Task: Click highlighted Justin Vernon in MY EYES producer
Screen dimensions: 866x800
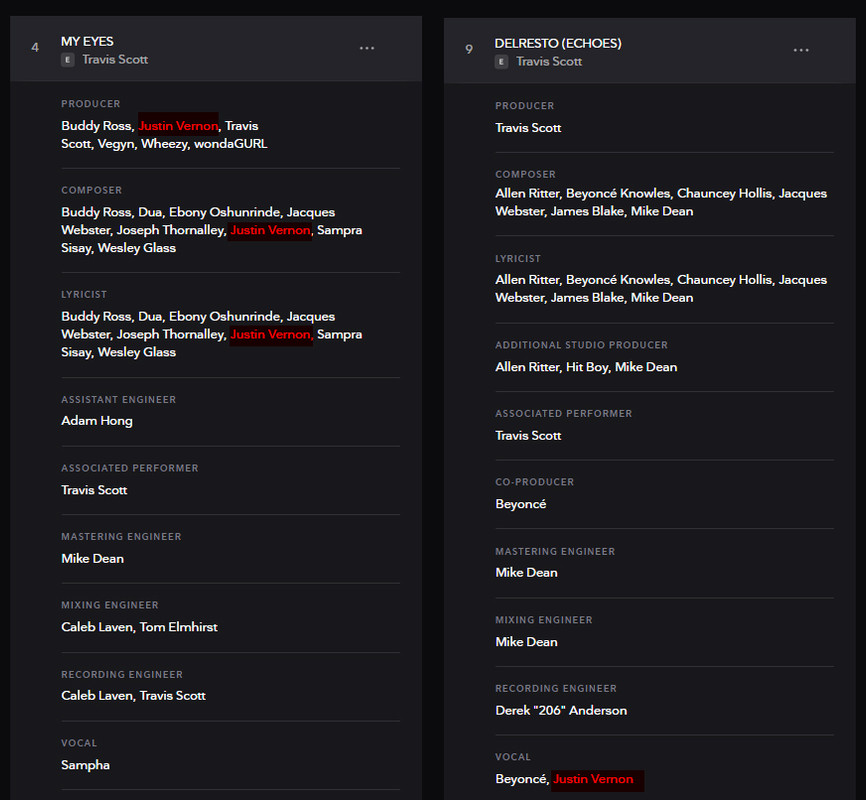Action: click(x=178, y=126)
